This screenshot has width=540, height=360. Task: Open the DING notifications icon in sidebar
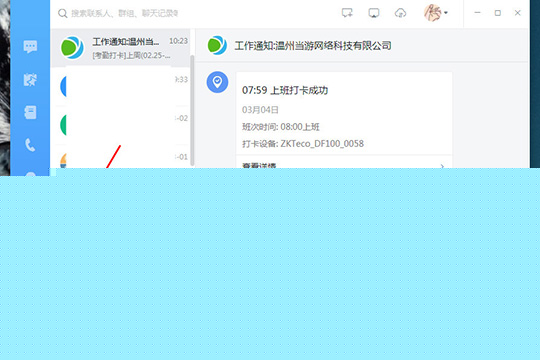point(30,80)
